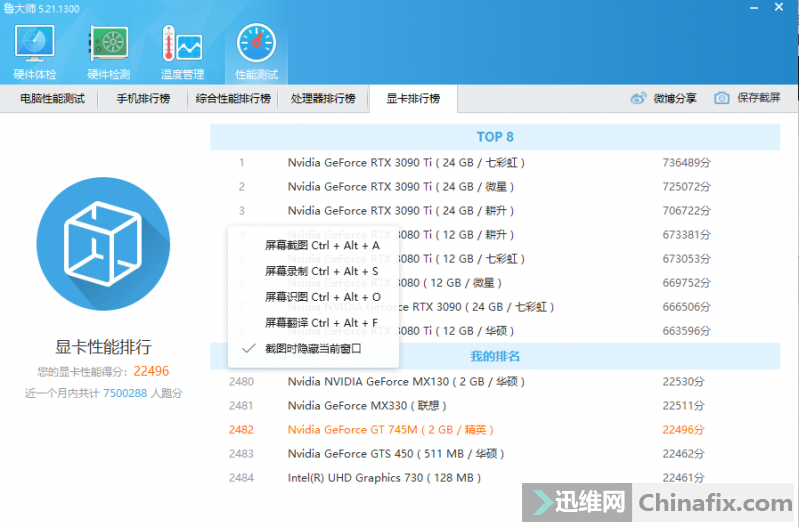Open the 硬件检测 hardware detection section

(x=108, y=50)
